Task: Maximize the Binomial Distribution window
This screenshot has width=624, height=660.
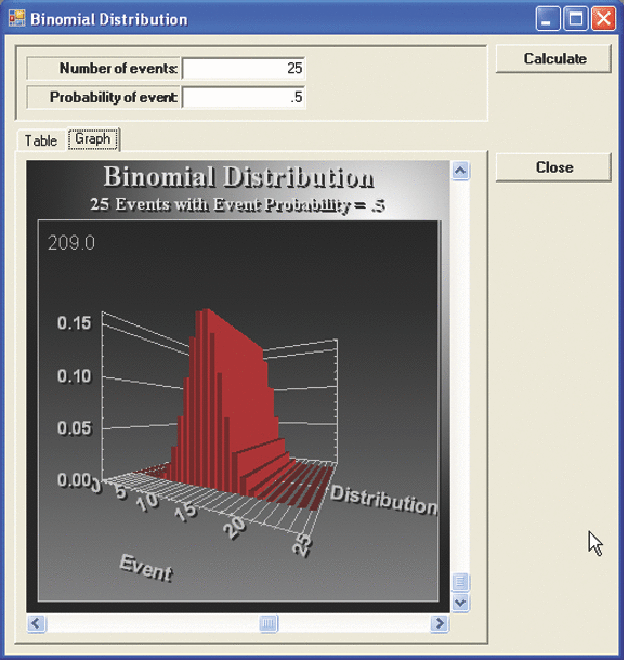Action: click(576, 19)
